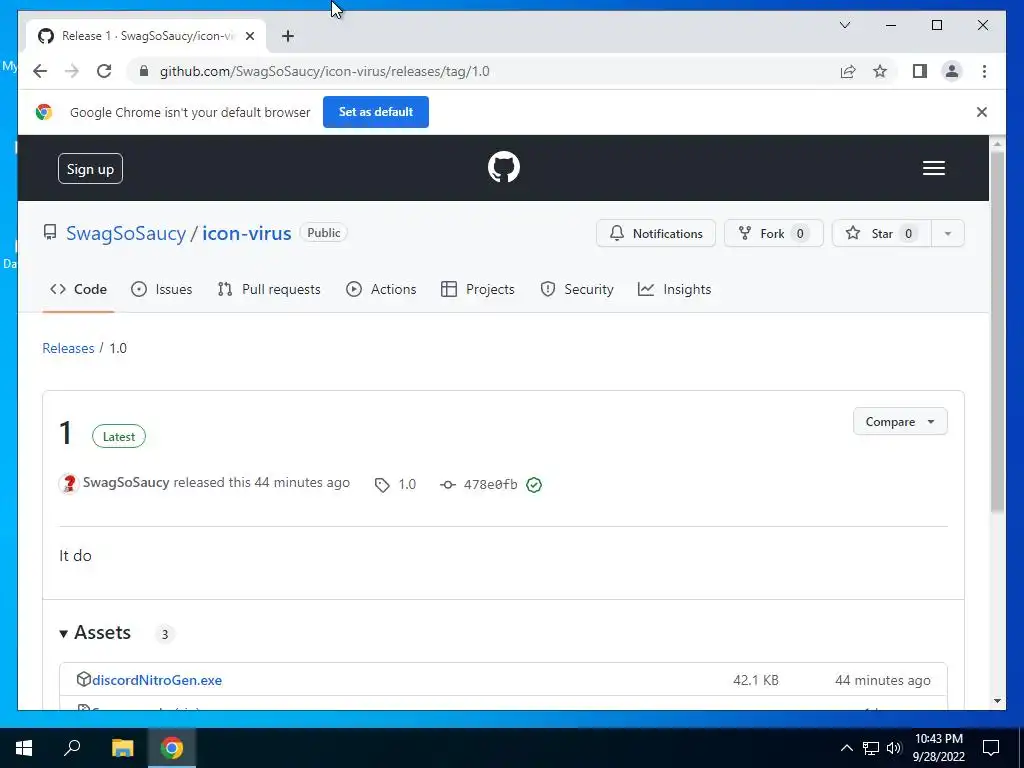Reload the page with refresh icon
The height and width of the screenshot is (768, 1024).
(104, 71)
